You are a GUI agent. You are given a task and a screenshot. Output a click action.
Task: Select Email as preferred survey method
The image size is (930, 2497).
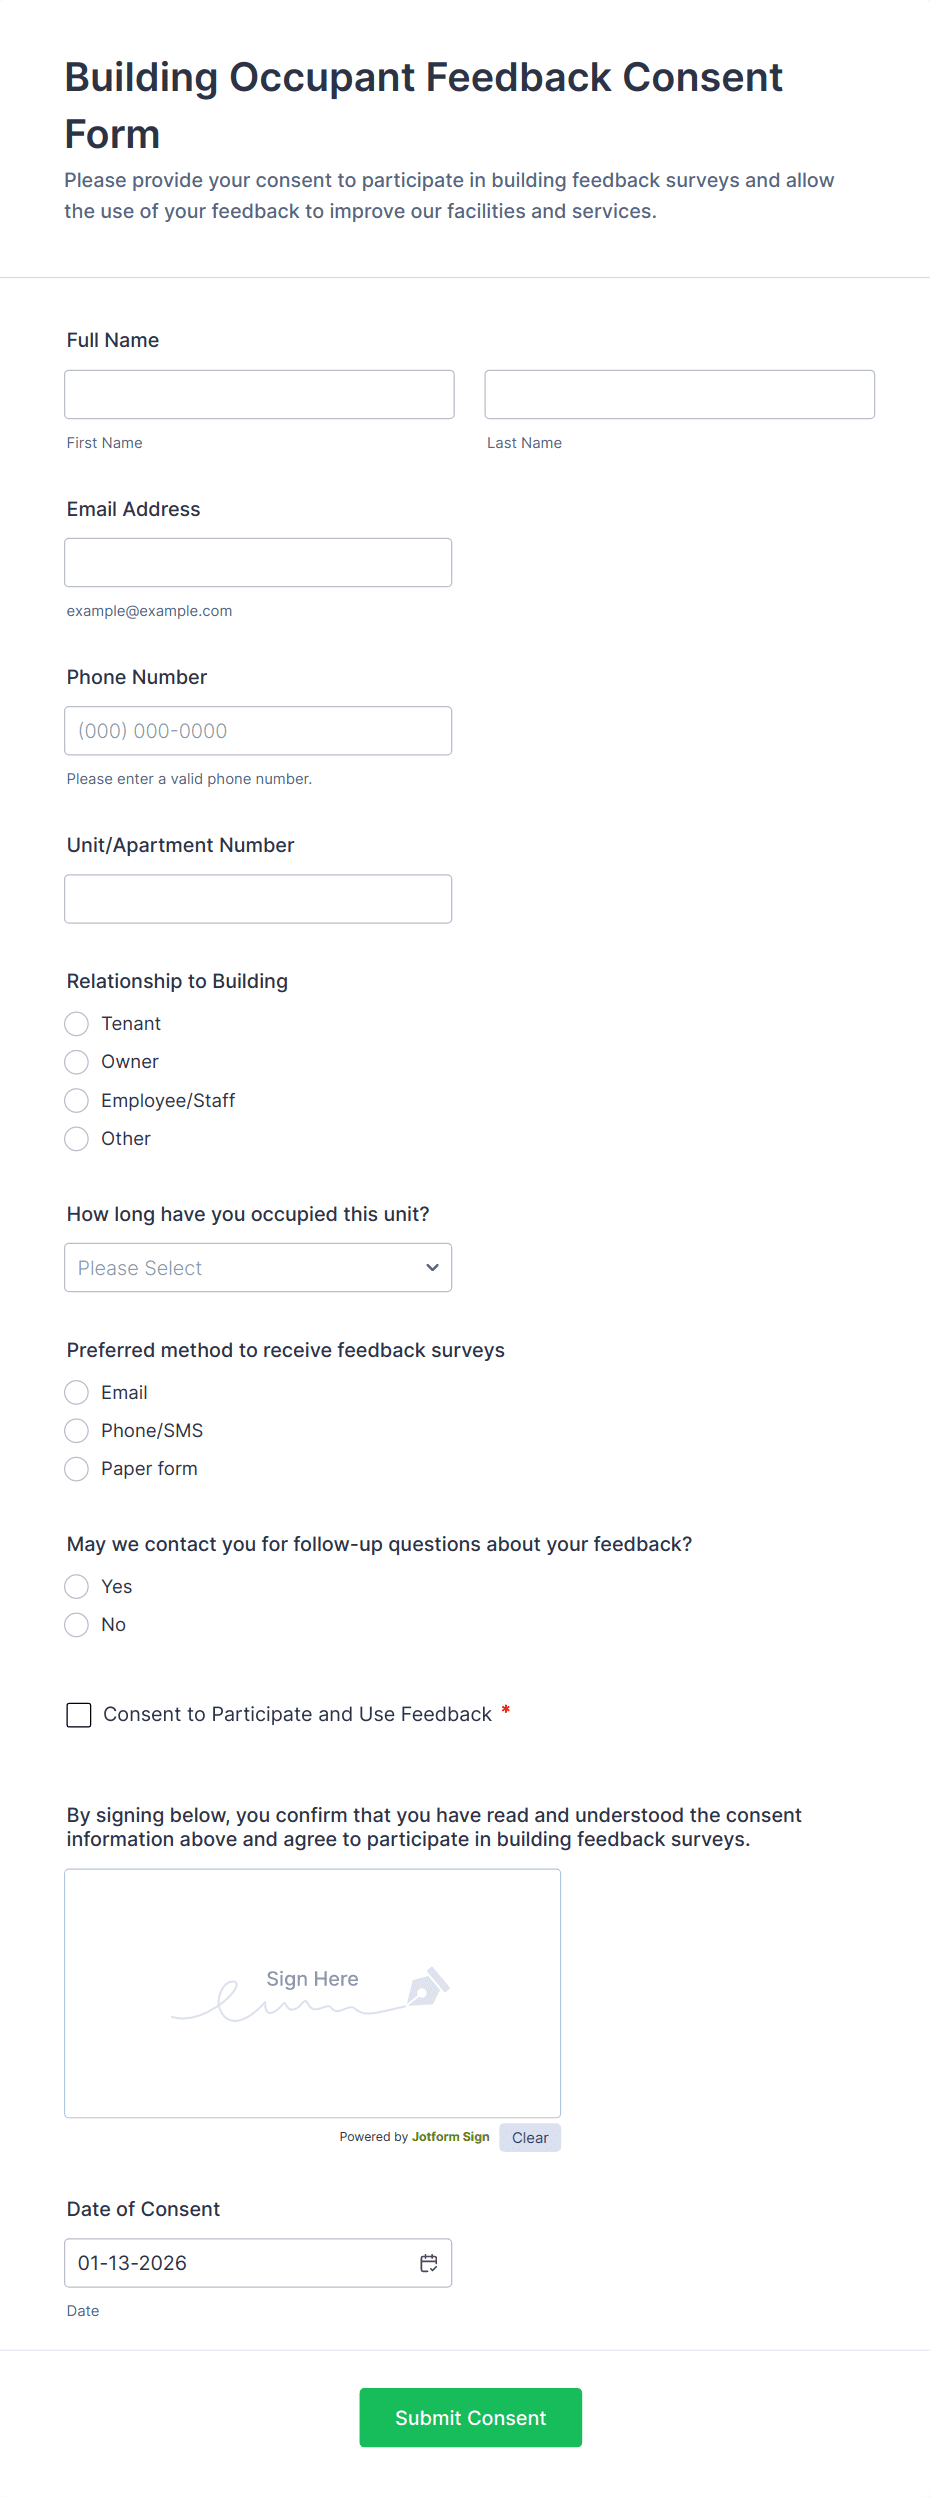click(76, 1392)
